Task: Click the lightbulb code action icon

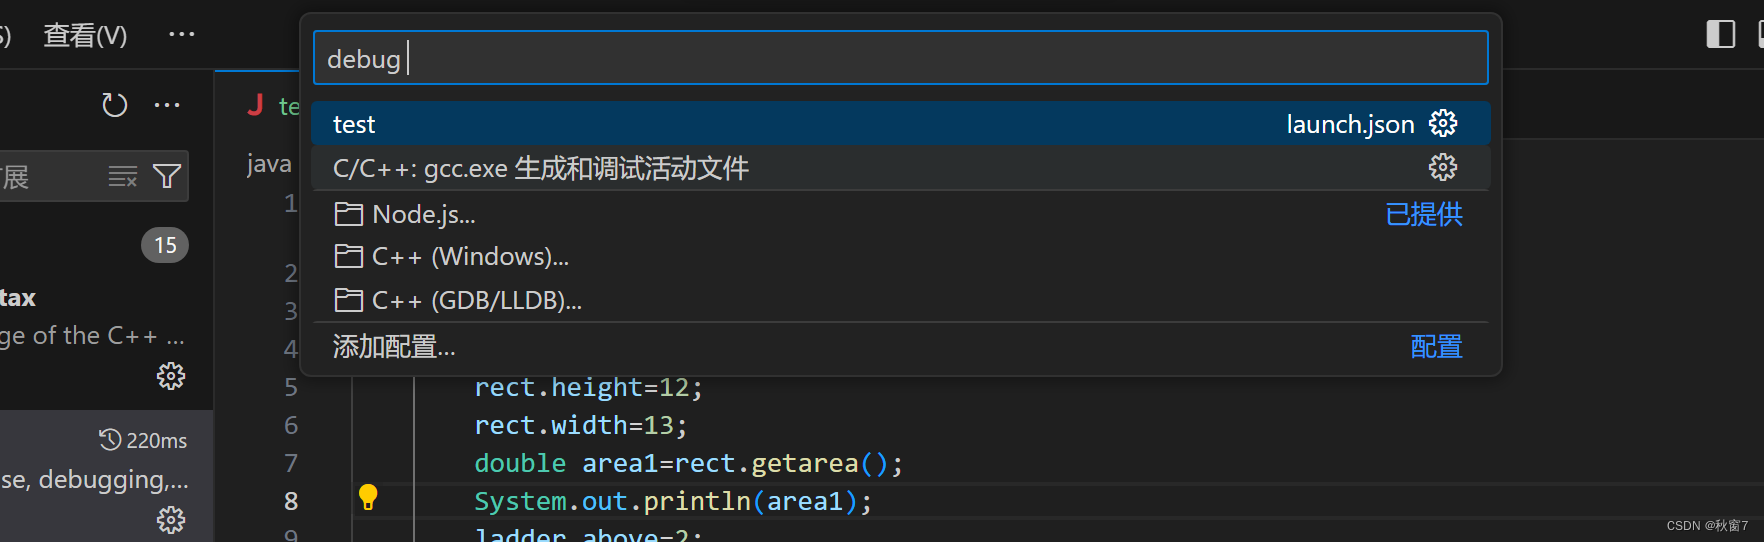Action: (x=368, y=497)
